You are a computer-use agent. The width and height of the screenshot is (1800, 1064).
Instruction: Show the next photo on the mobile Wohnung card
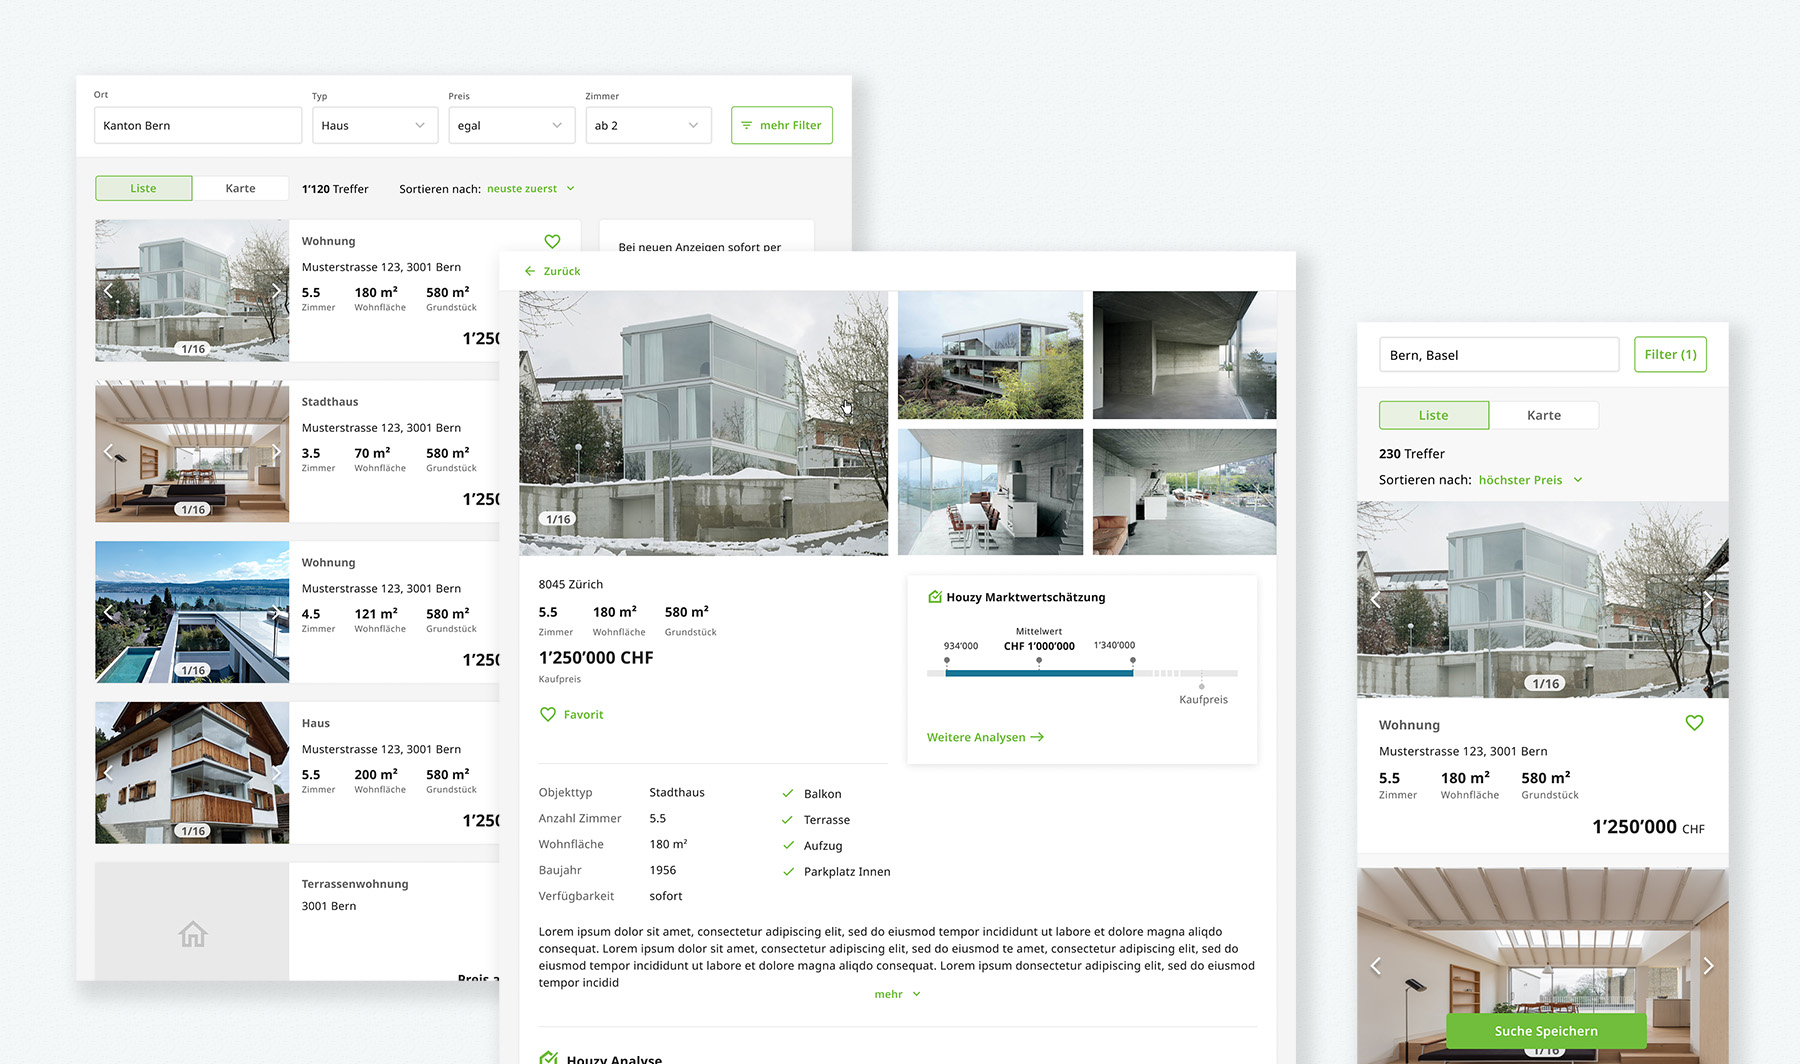pos(1708,600)
